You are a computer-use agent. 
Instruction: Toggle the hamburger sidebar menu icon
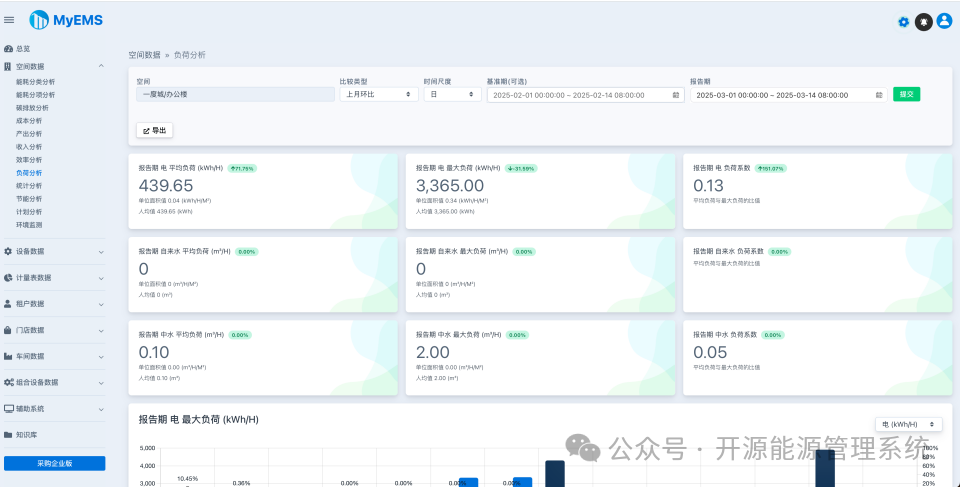9,20
